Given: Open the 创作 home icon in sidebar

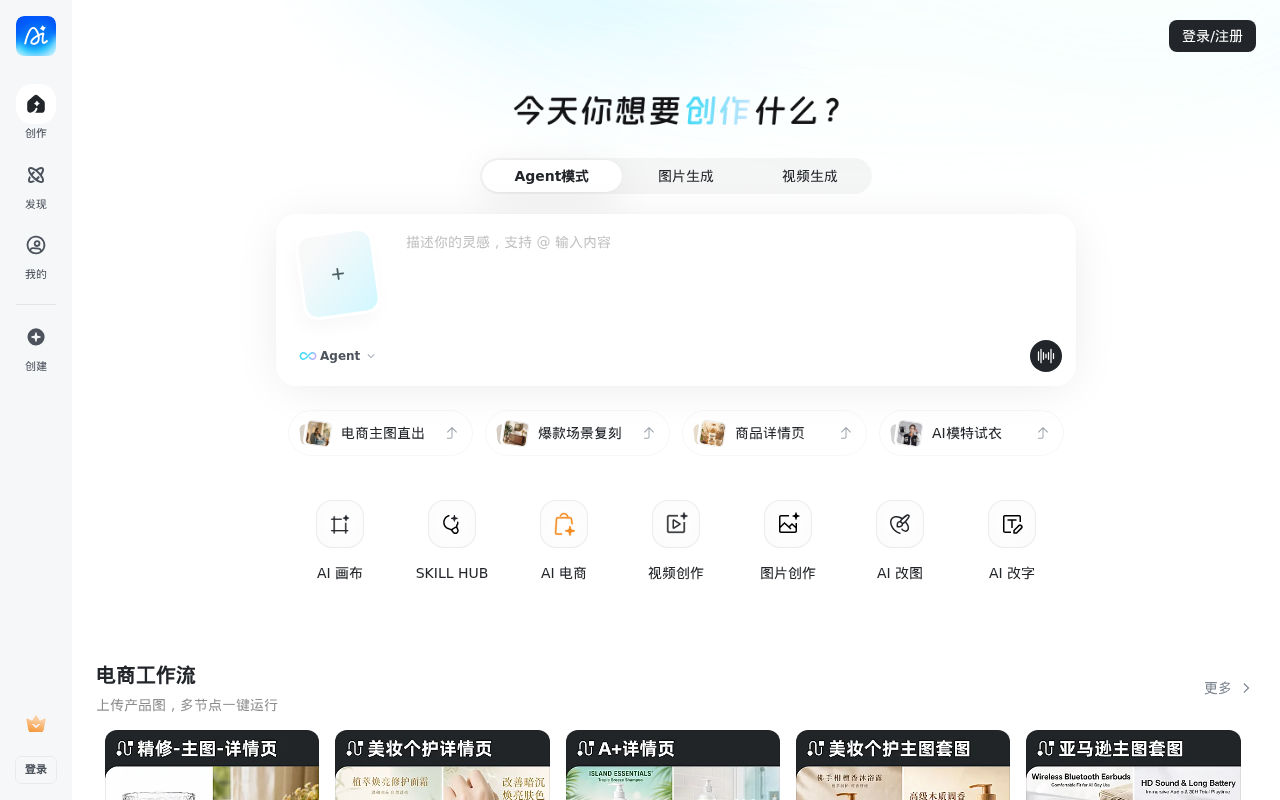Looking at the screenshot, I should pyautogui.click(x=36, y=104).
